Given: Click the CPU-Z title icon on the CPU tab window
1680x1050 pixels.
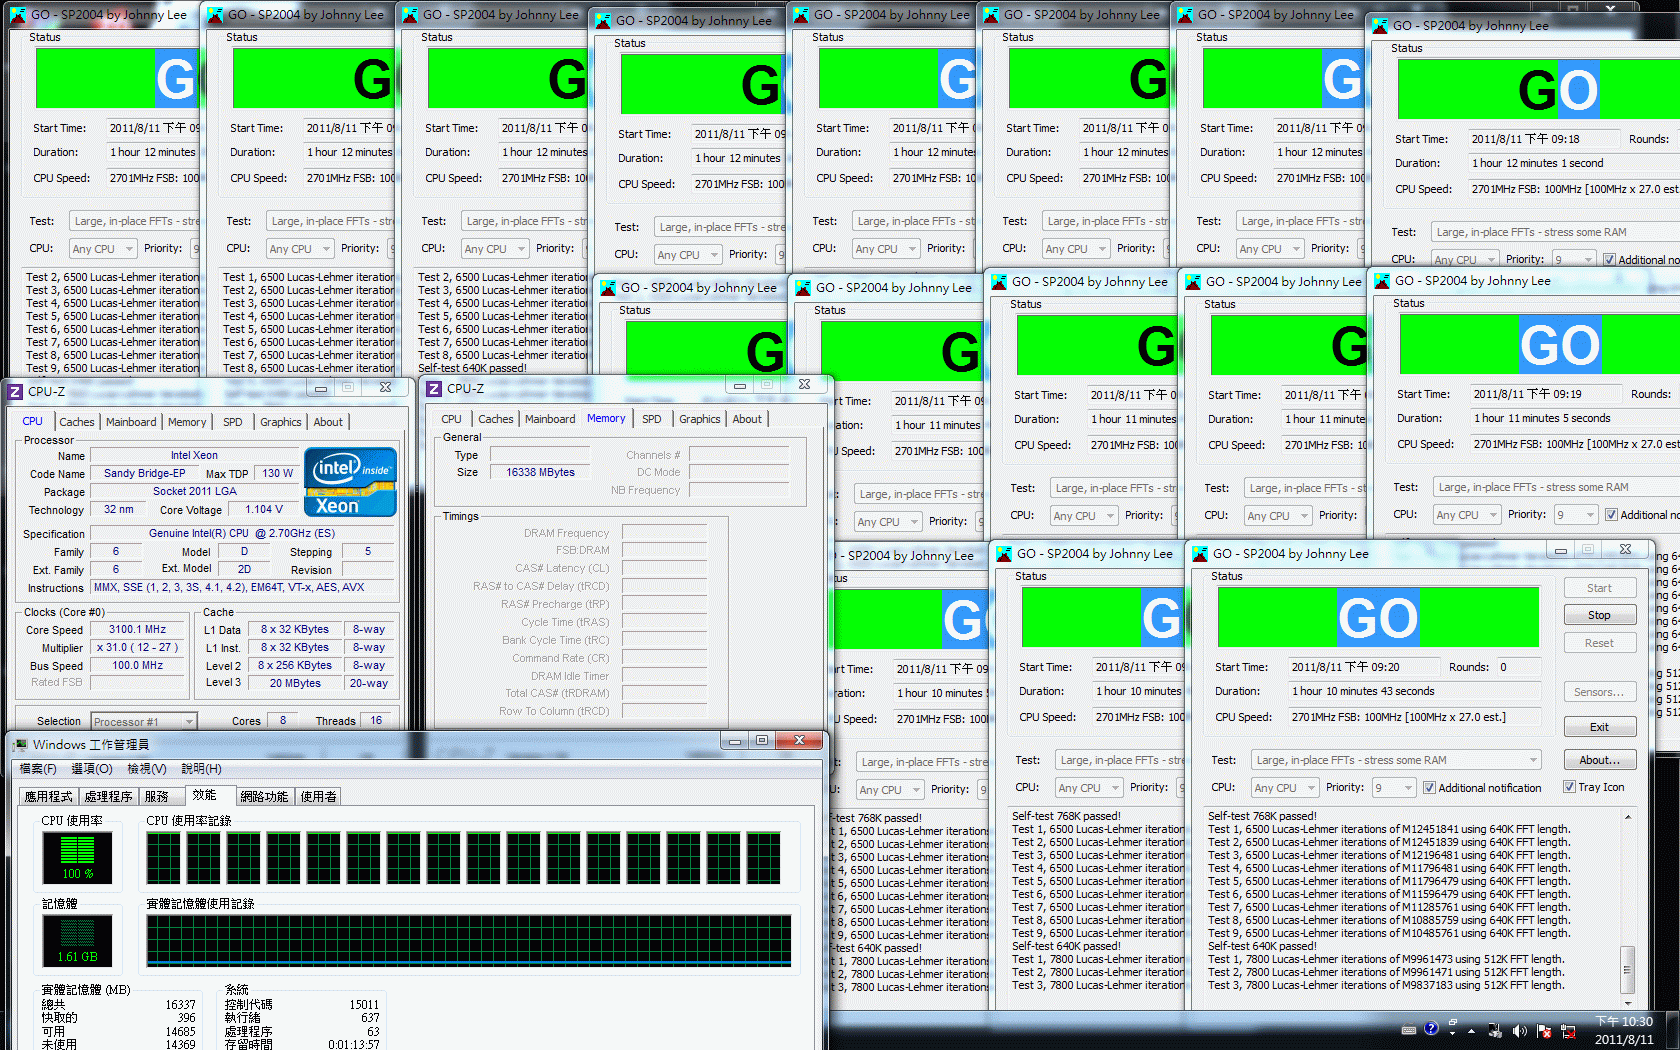Looking at the screenshot, I should pyautogui.click(x=14, y=391).
